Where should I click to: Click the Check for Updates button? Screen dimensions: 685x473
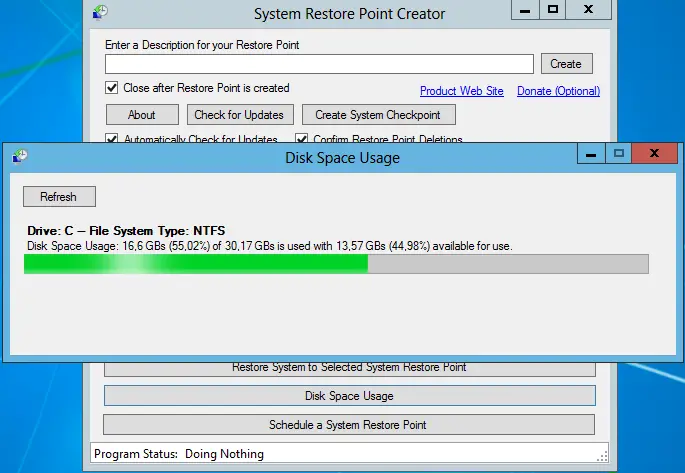tap(240, 115)
